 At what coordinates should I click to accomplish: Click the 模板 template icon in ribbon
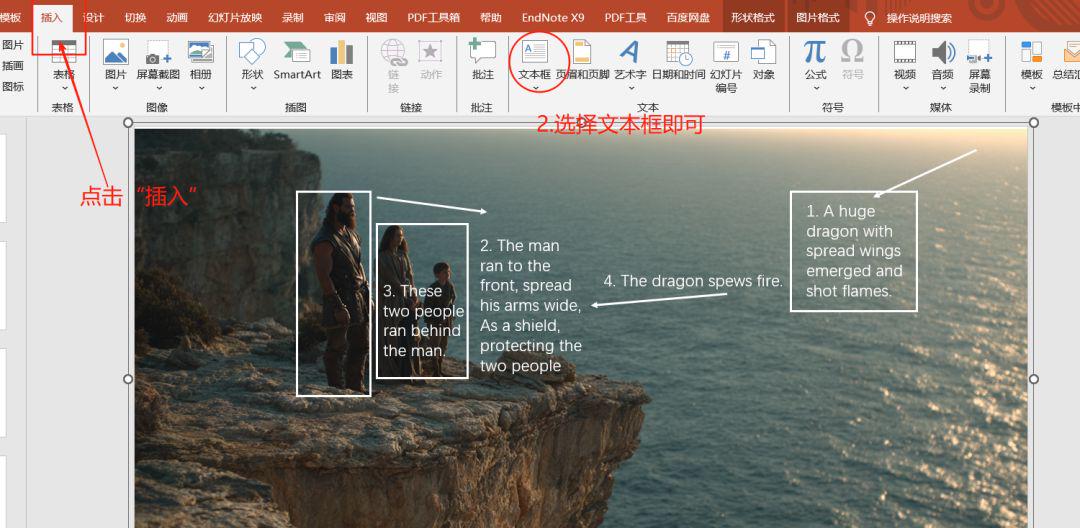click(x=1032, y=52)
